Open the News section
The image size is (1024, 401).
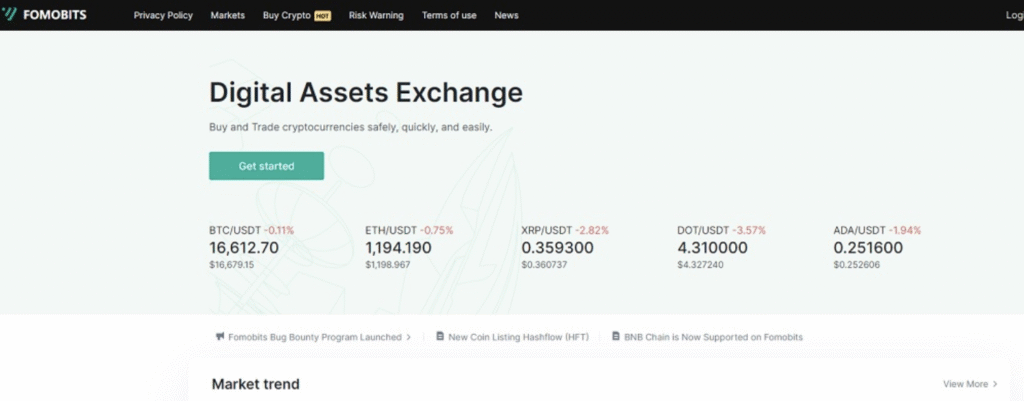tap(506, 16)
